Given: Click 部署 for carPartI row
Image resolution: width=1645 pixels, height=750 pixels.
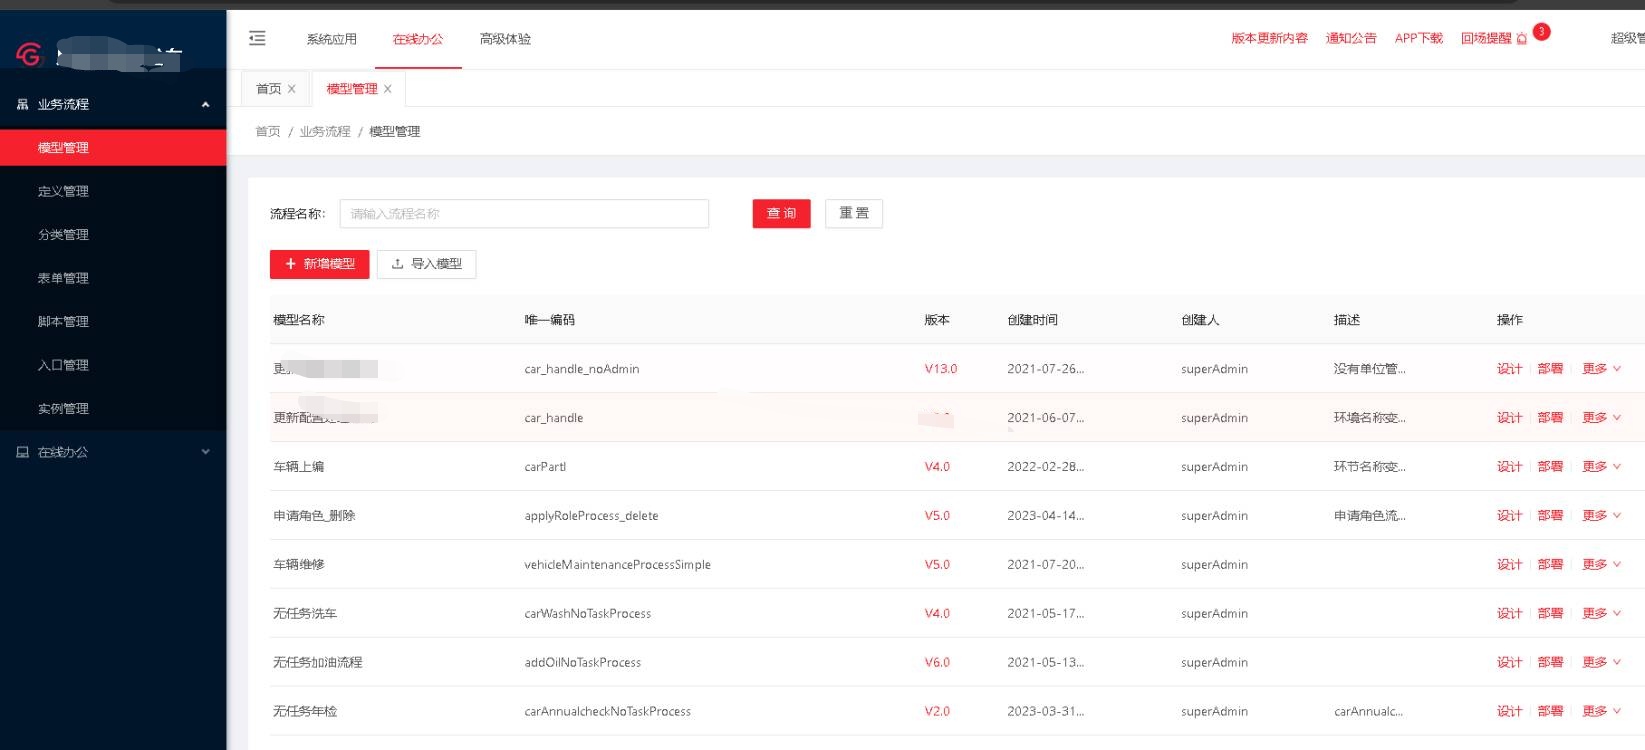Looking at the screenshot, I should pyautogui.click(x=1550, y=467).
